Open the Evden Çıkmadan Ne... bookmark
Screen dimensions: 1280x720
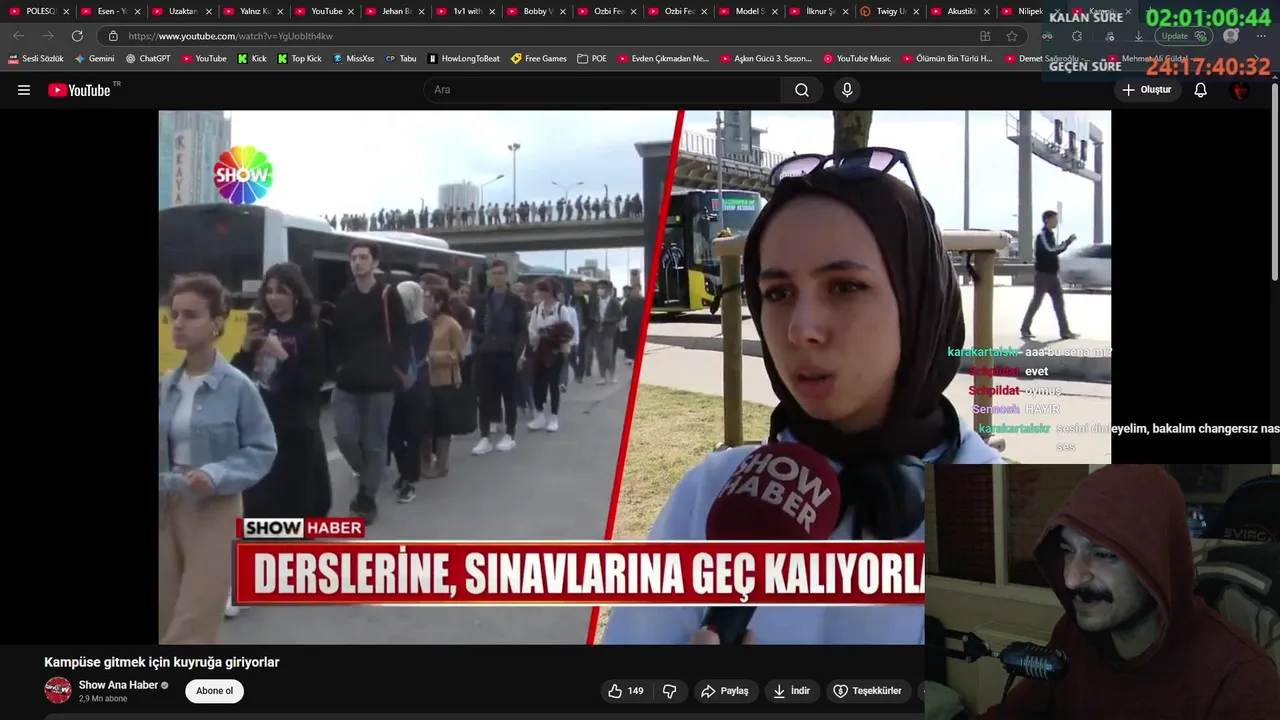[x=663, y=59]
